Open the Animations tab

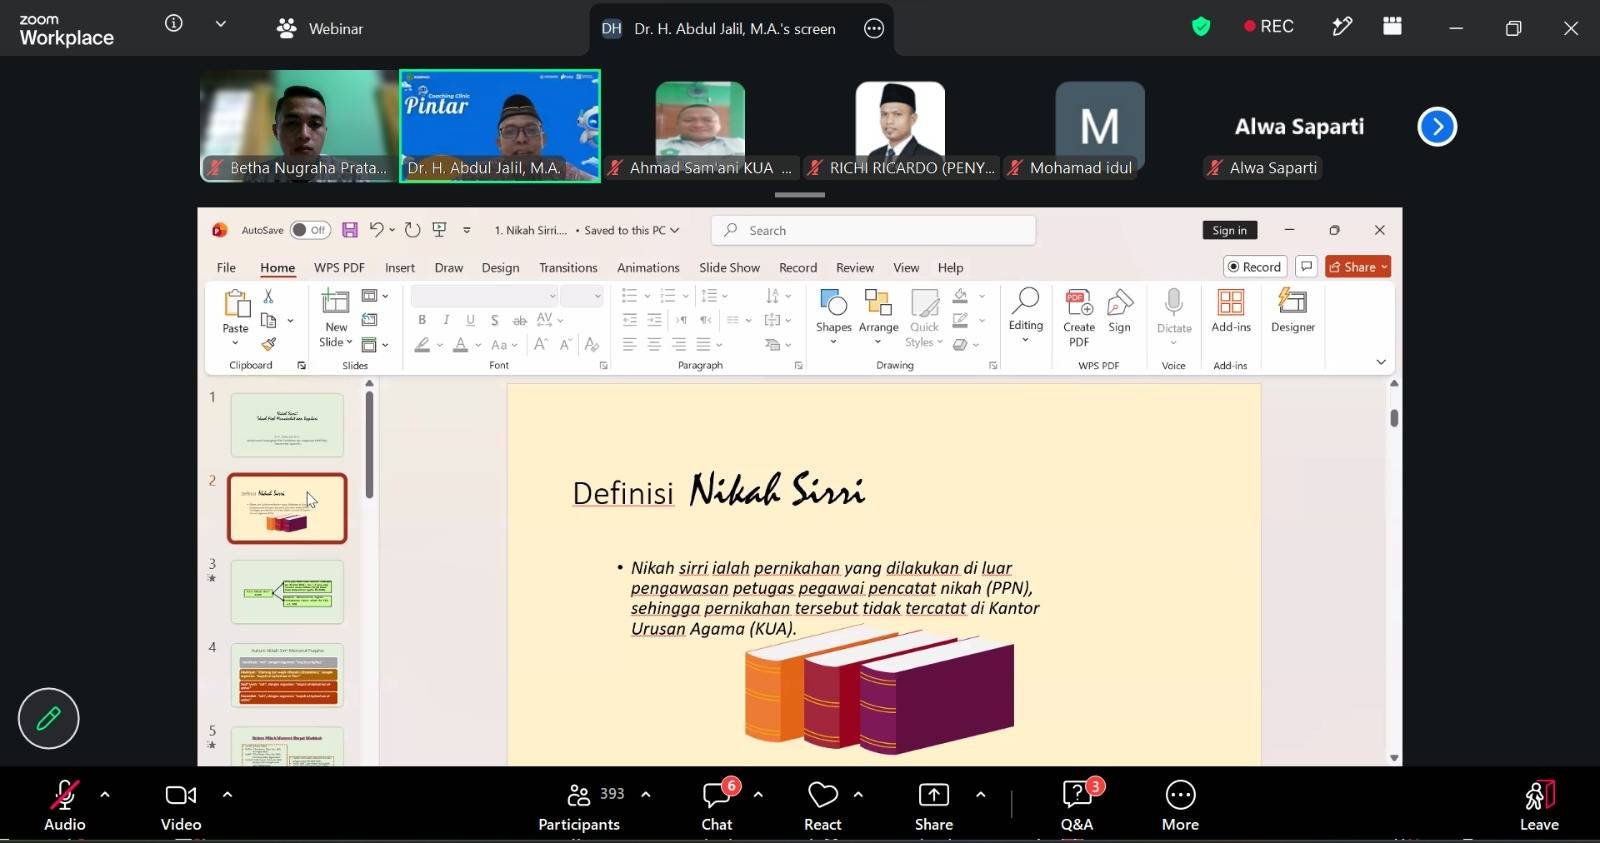[648, 268]
